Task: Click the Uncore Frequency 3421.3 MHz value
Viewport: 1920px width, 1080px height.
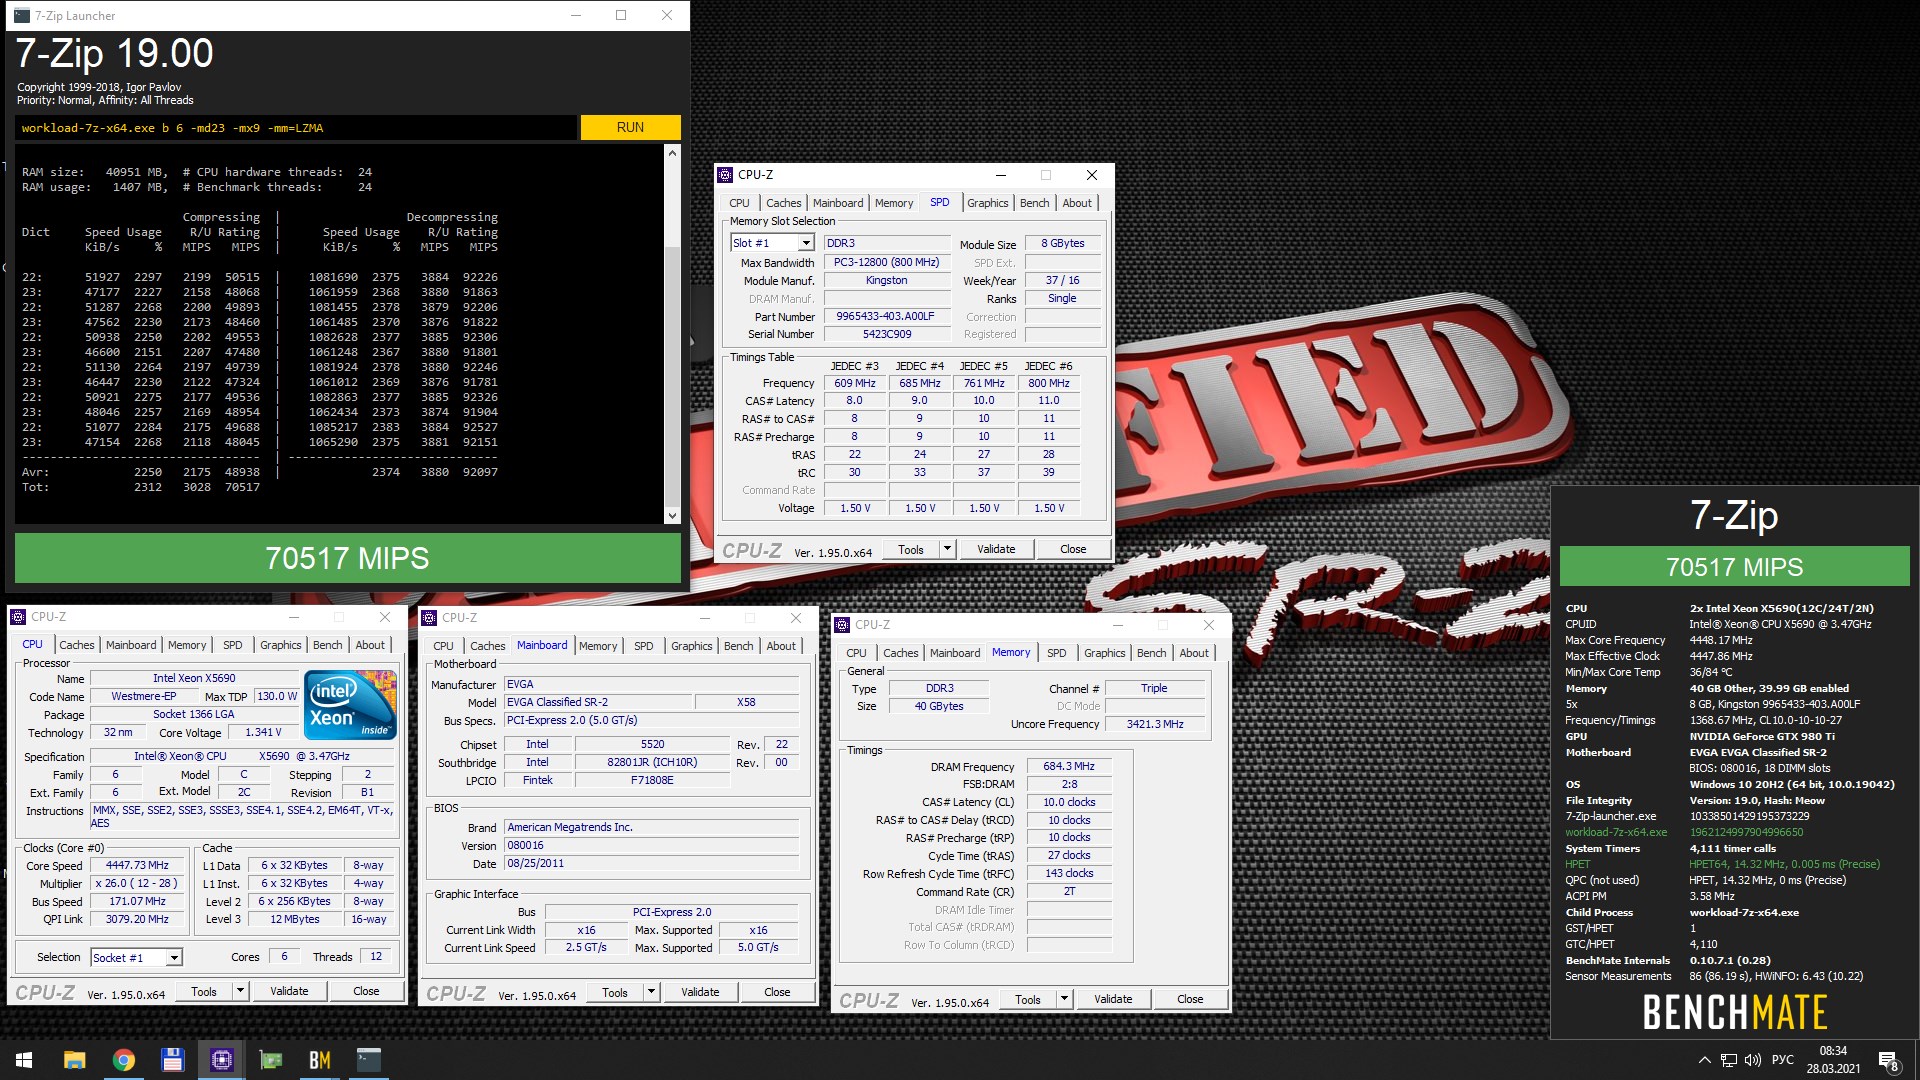Action: 1154,724
